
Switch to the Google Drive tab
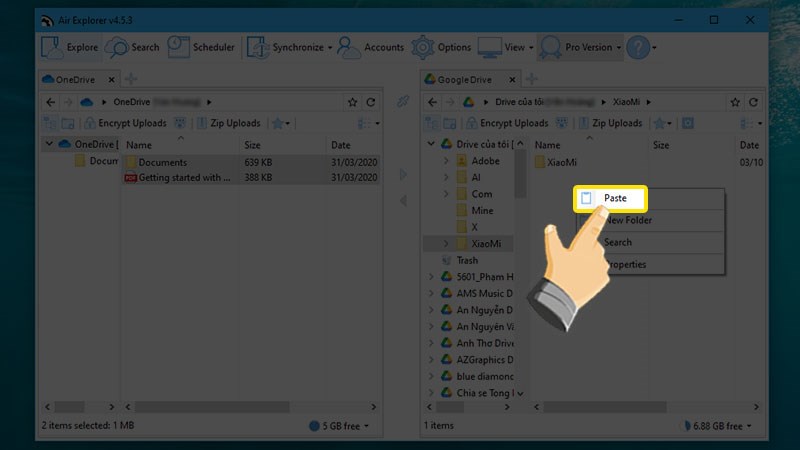pyautogui.click(x=464, y=80)
